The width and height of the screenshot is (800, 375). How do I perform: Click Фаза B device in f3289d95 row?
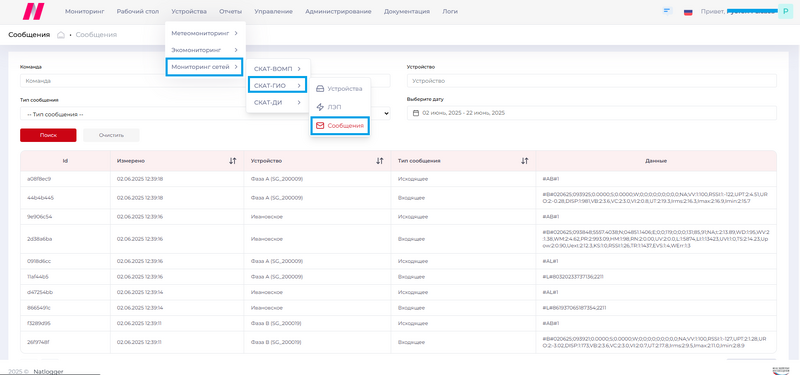coord(277,323)
